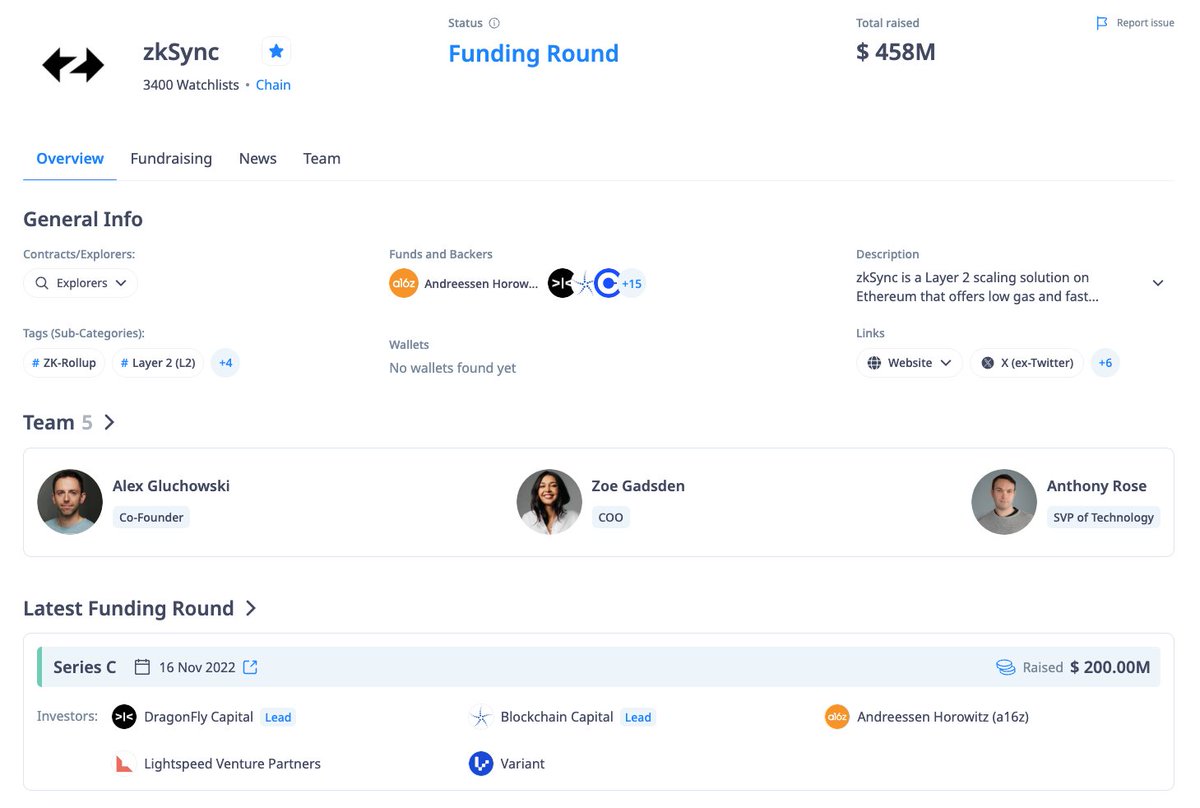The width and height of the screenshot is (1200, 808).
Task: Open DragonFly Capital investor link
Action: pyautogui.click(x=198, y=717)
